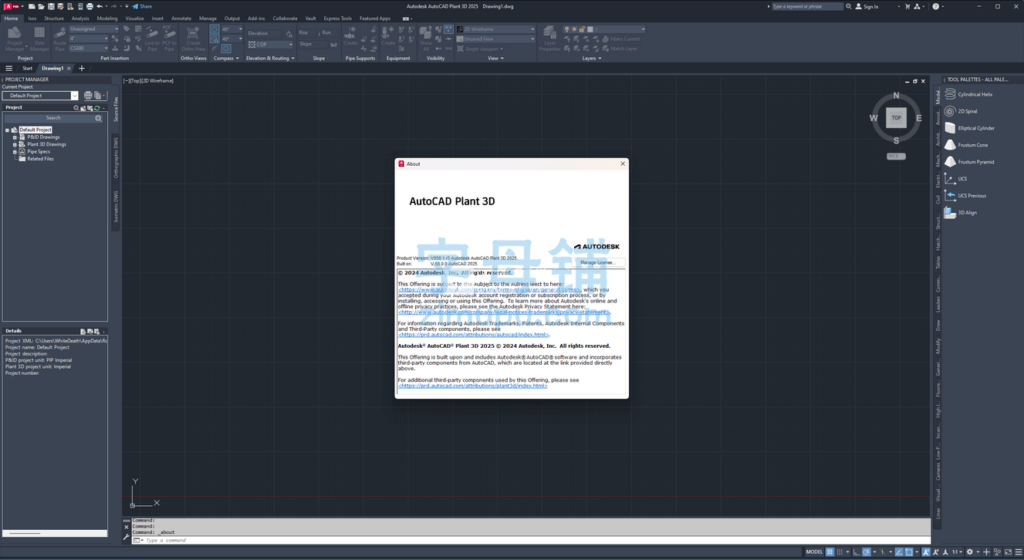
Task: Toggle MODEL space button in status bar
Action: coord(814,551)
